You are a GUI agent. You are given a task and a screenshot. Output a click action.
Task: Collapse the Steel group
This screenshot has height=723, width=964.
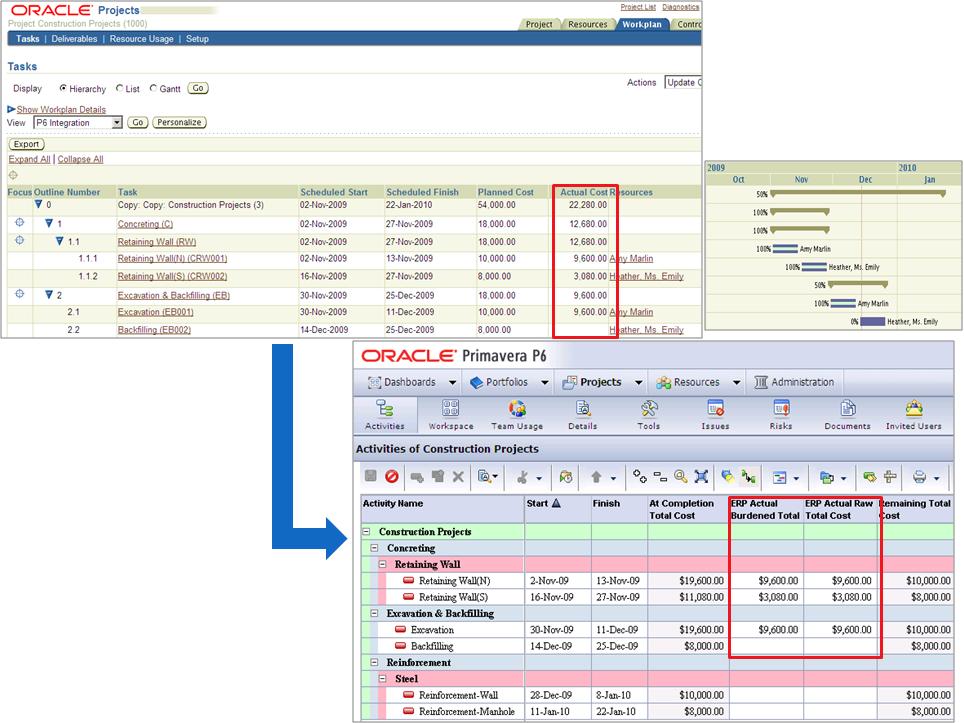pos(382,679)
